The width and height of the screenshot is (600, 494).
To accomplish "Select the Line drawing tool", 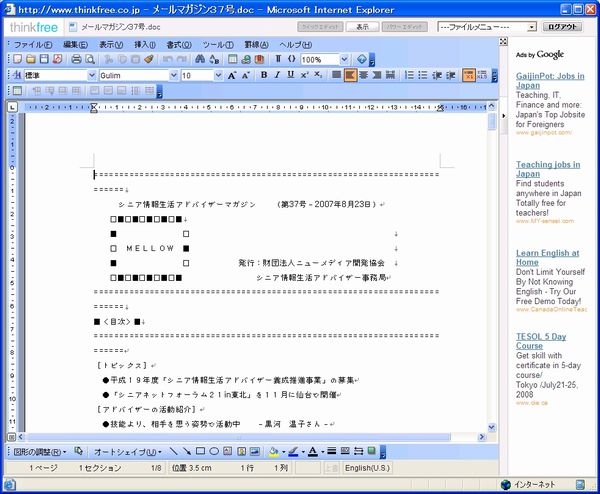I will 173,451.
